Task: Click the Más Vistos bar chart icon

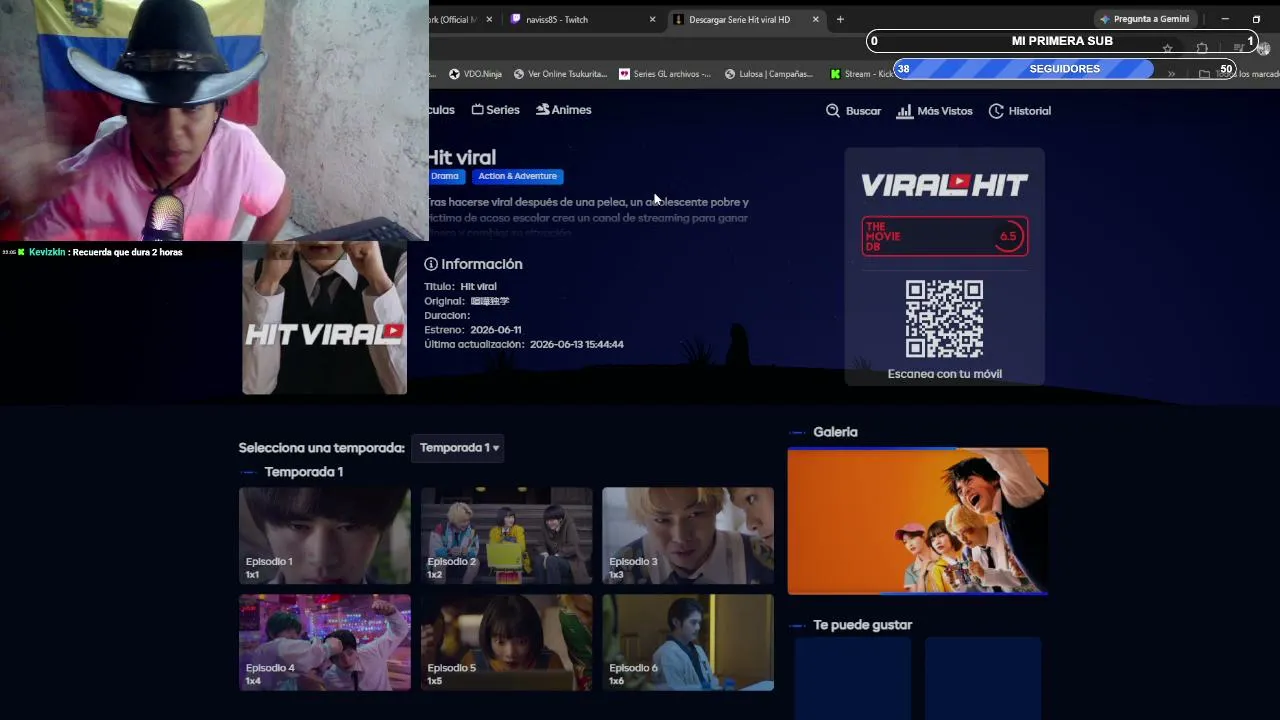Action: pyautogui.click(x=905, y=111)
